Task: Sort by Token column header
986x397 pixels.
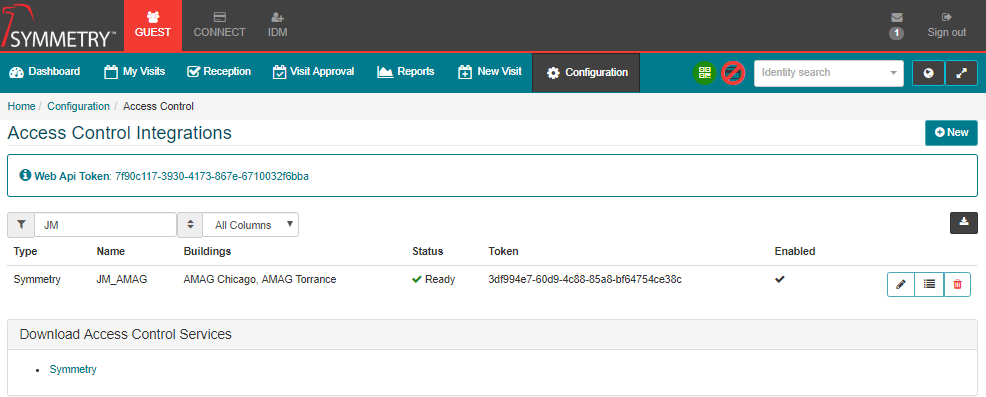Action: [504, 251]
